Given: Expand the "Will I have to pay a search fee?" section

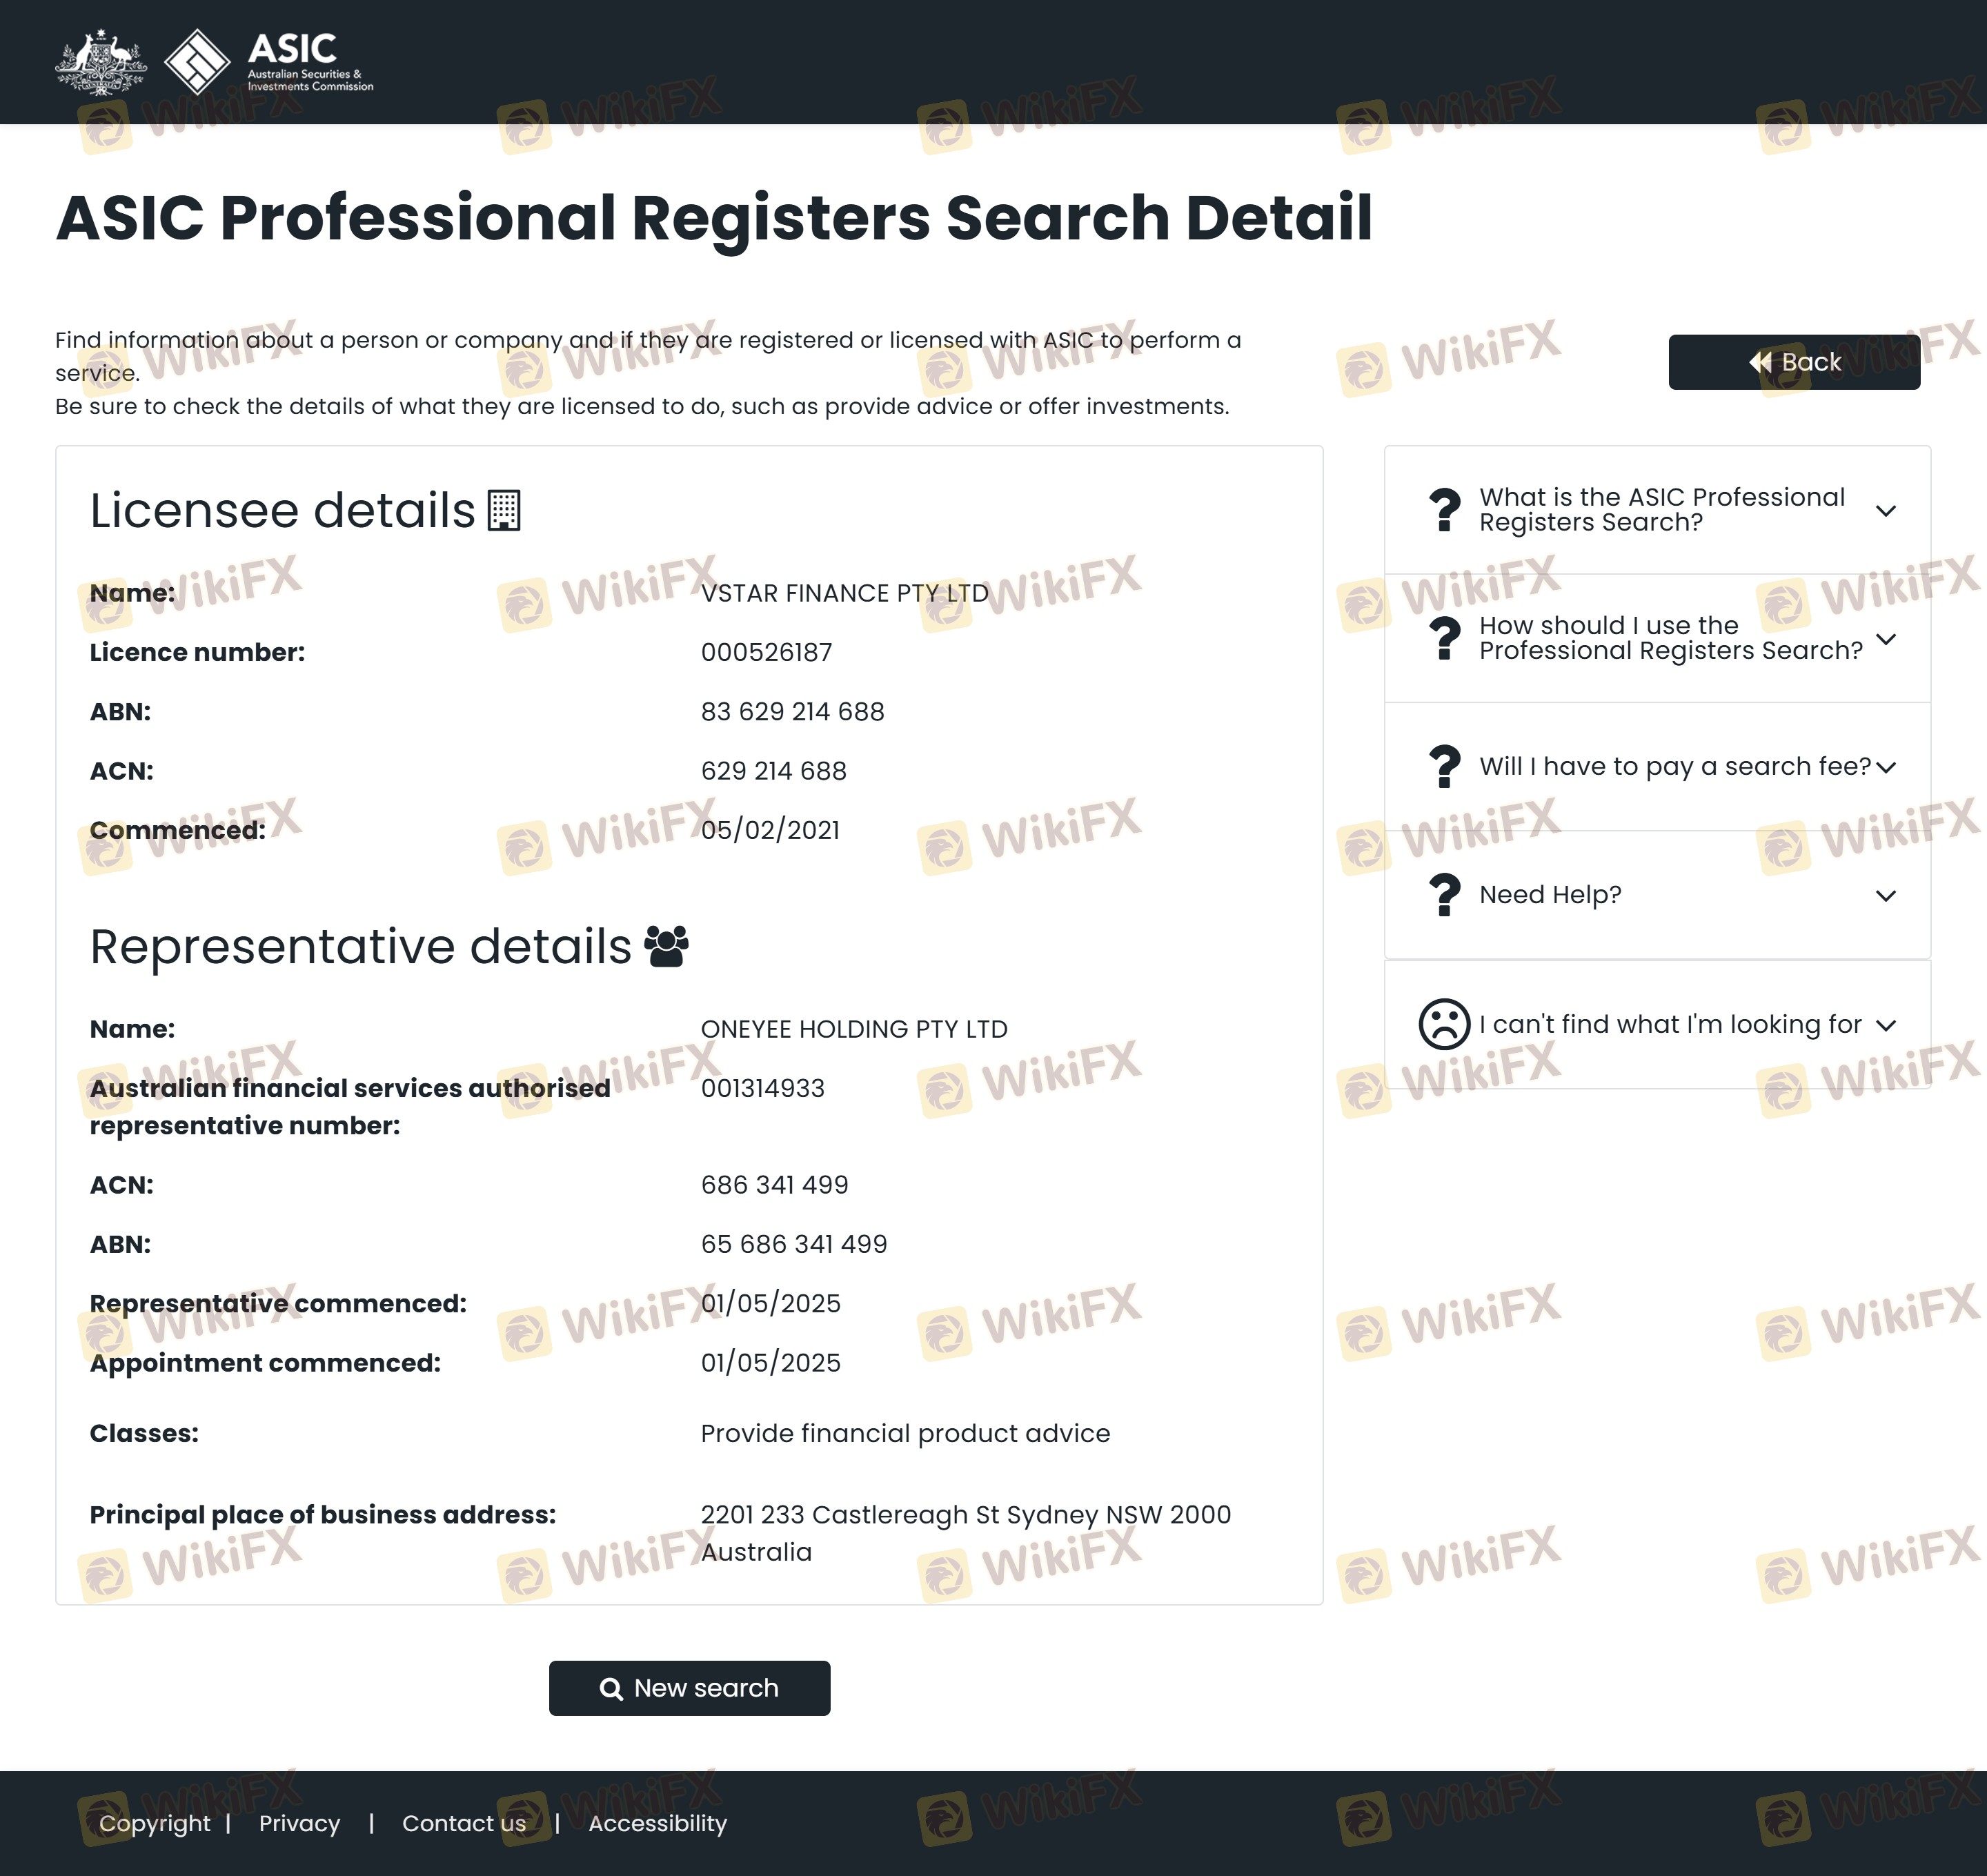Looking at the screenshot, I should [x=1885, y=767].
